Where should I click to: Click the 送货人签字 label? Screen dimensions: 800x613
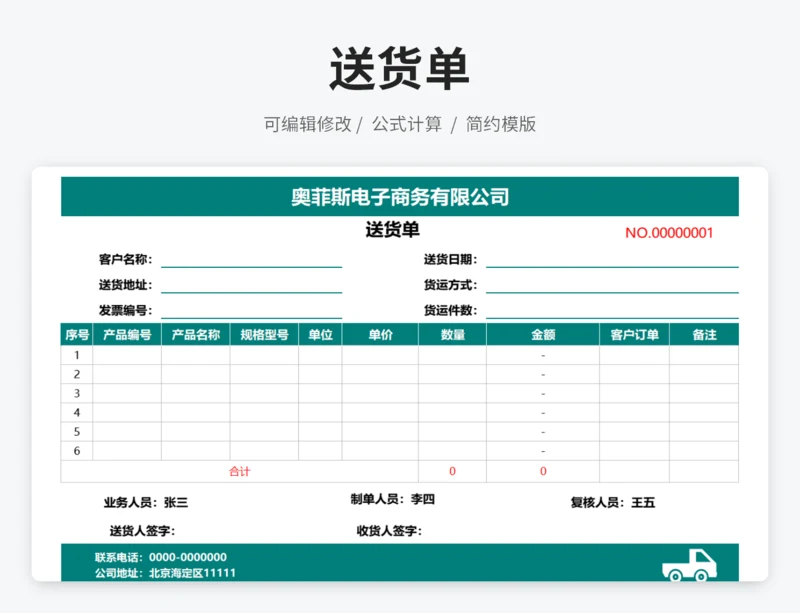(142, 531)
